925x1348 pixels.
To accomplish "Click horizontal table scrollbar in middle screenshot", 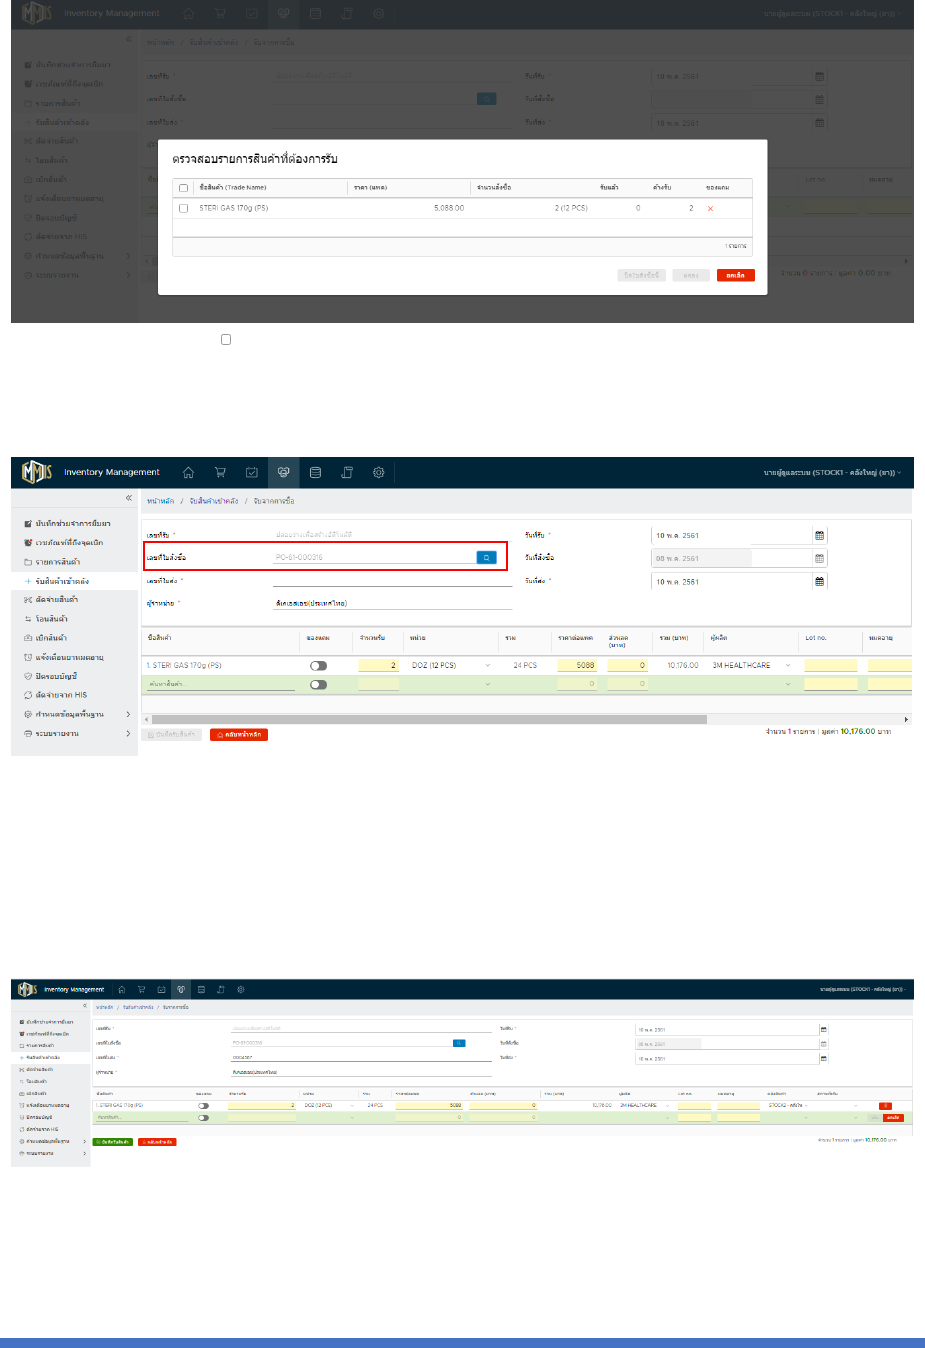I will (x=429, y=719).
